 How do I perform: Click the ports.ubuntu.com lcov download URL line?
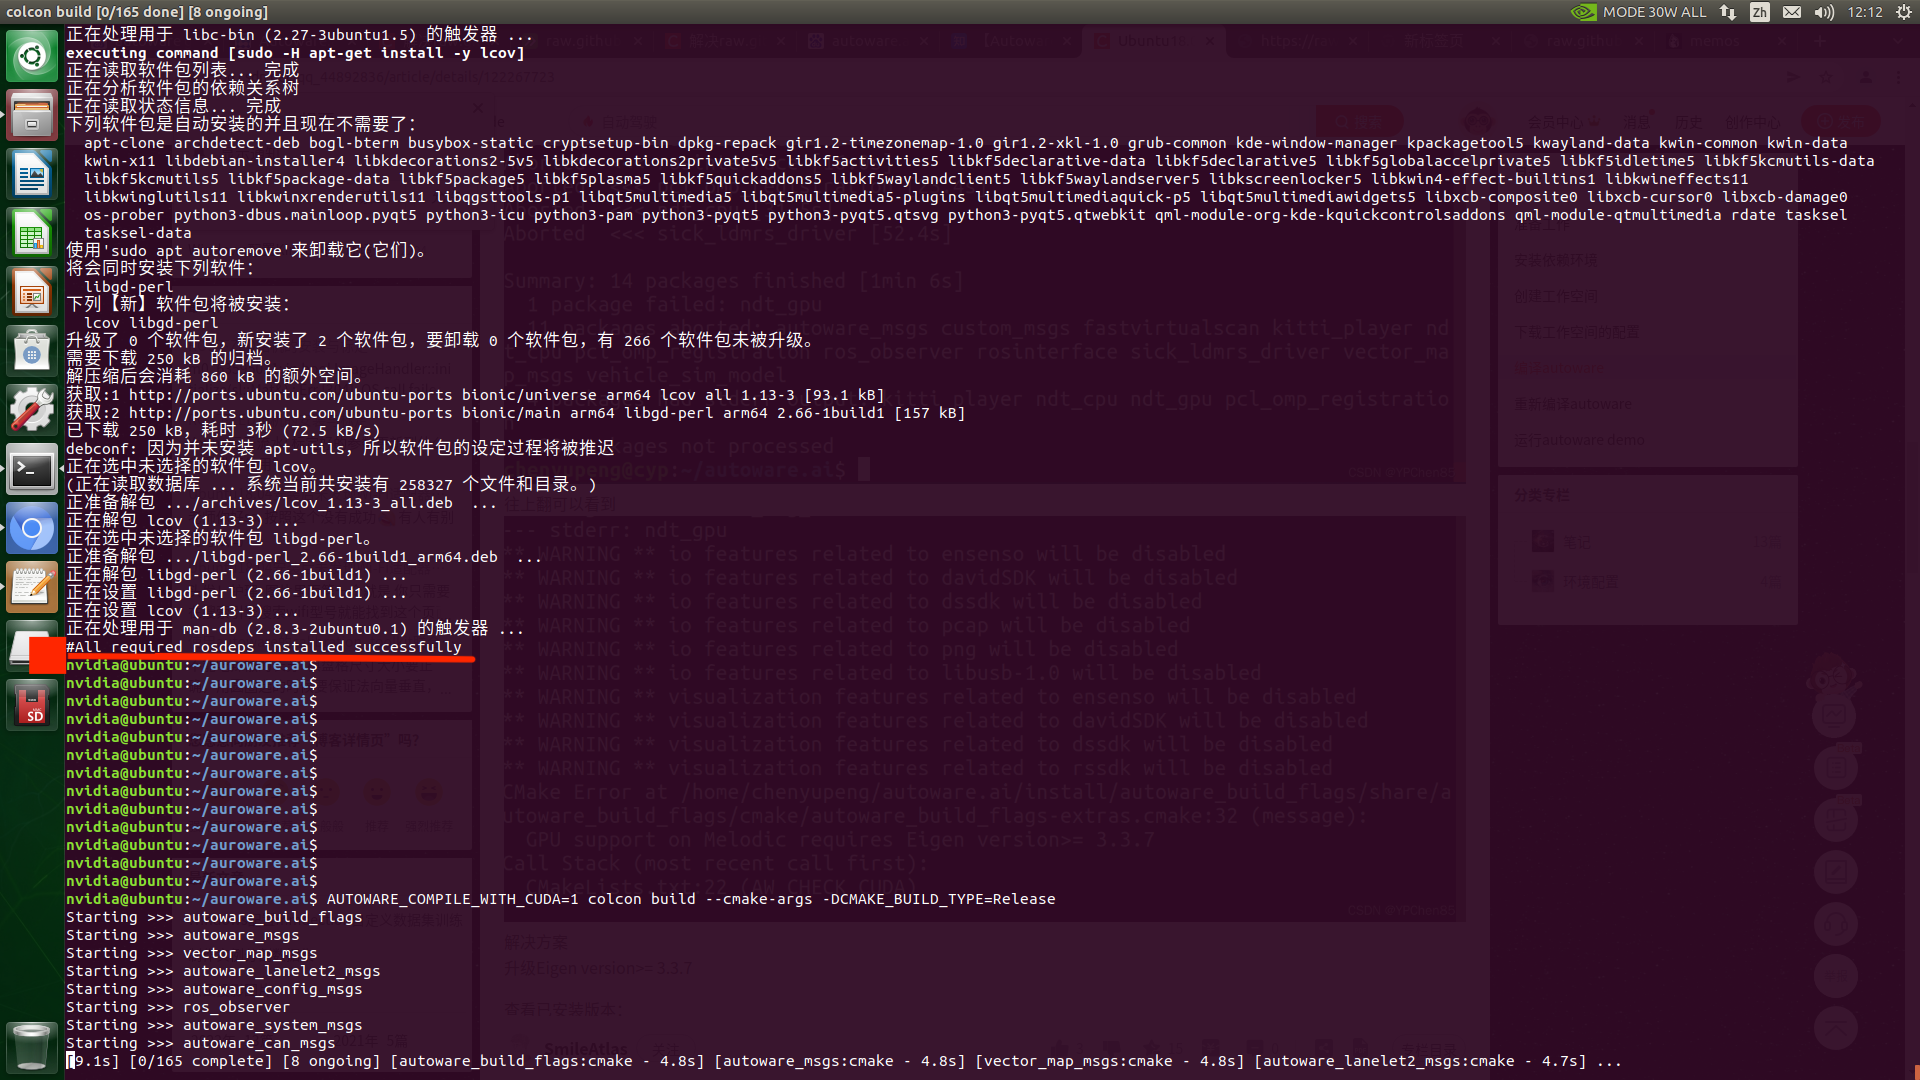pyautogui.click(x=475, y=395)
